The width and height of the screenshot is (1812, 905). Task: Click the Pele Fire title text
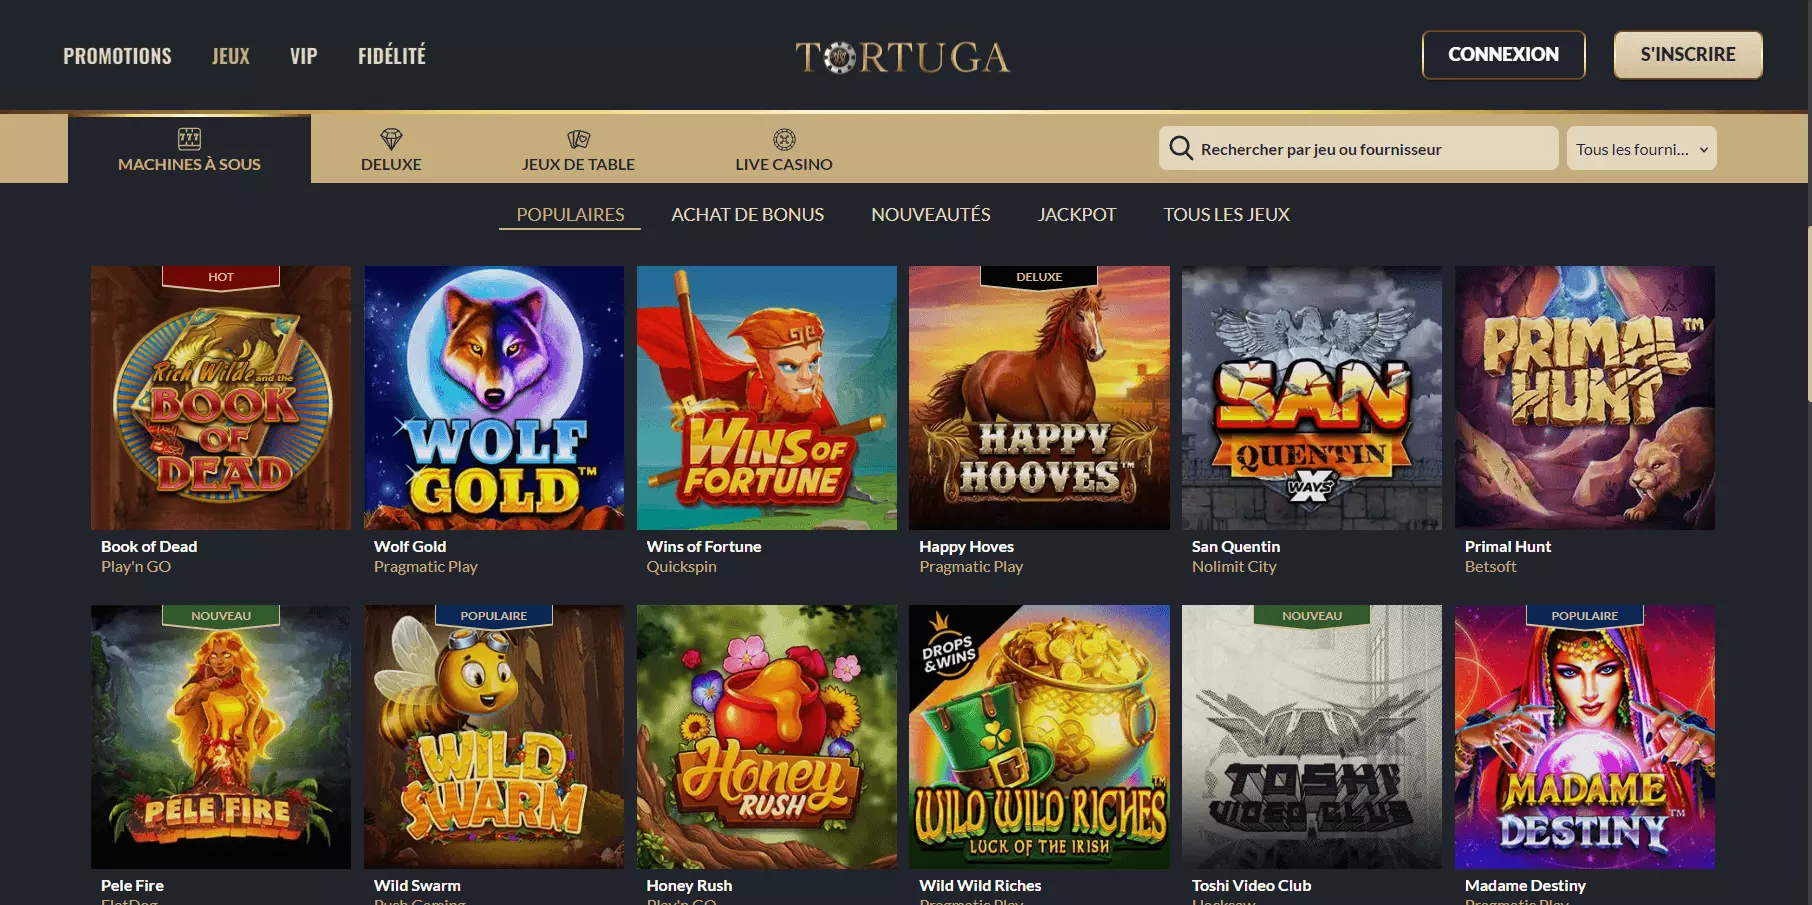pos(132,885)
